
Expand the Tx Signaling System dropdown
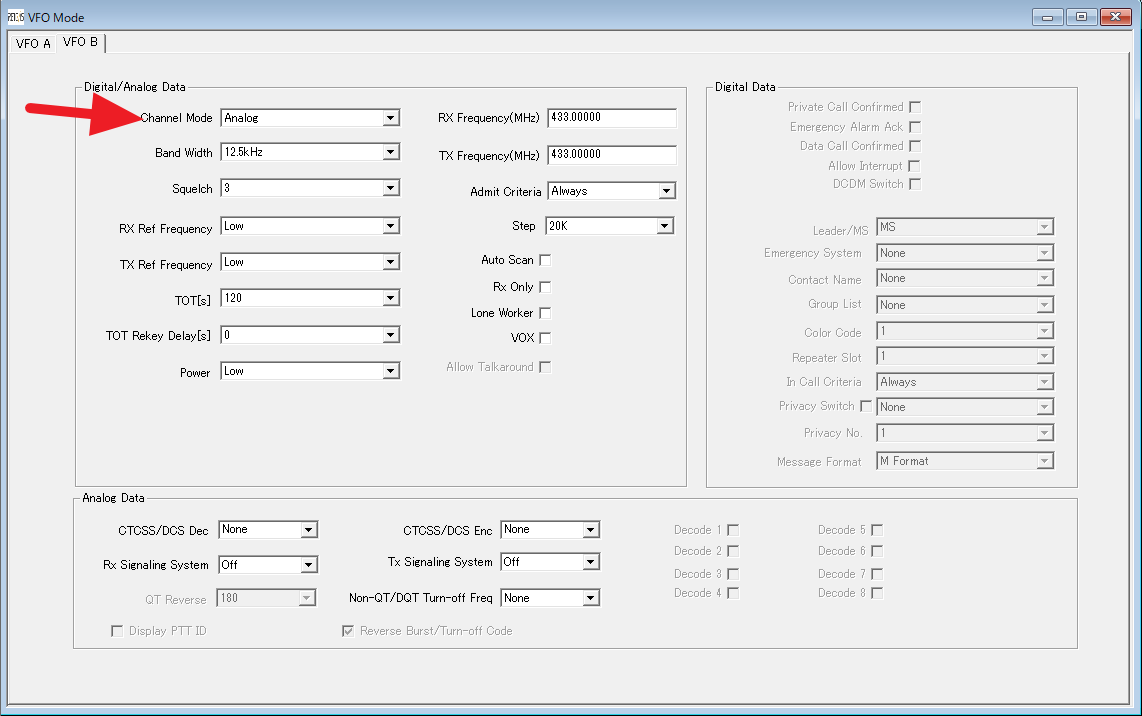click(590, 562)
